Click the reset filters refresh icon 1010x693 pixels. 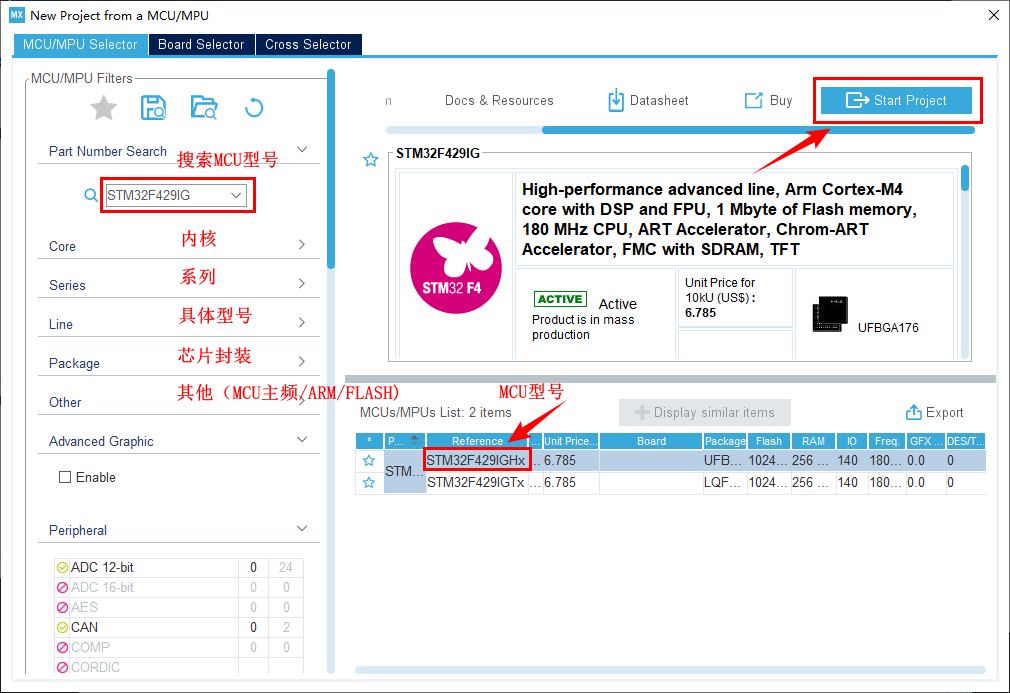pyautogui.click(x=254, y=108)
